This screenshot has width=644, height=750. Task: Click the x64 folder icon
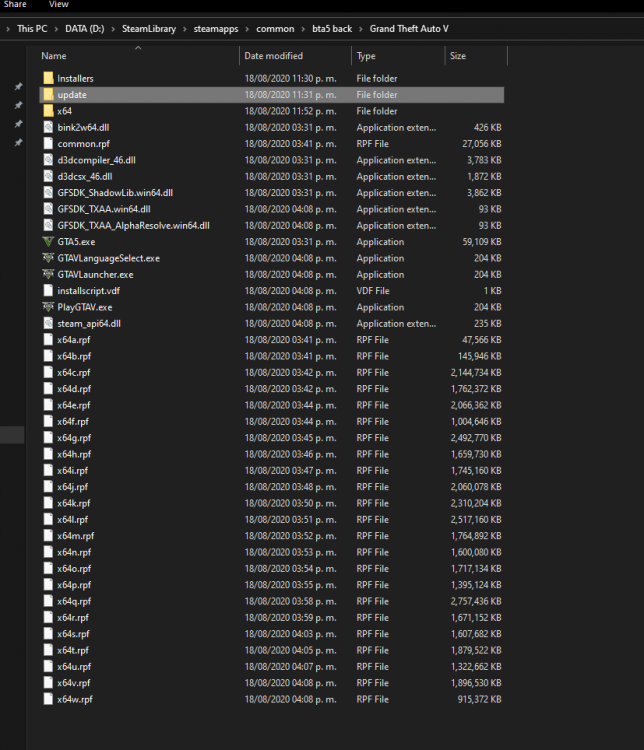pyautogui.click(x=48, y=110)
